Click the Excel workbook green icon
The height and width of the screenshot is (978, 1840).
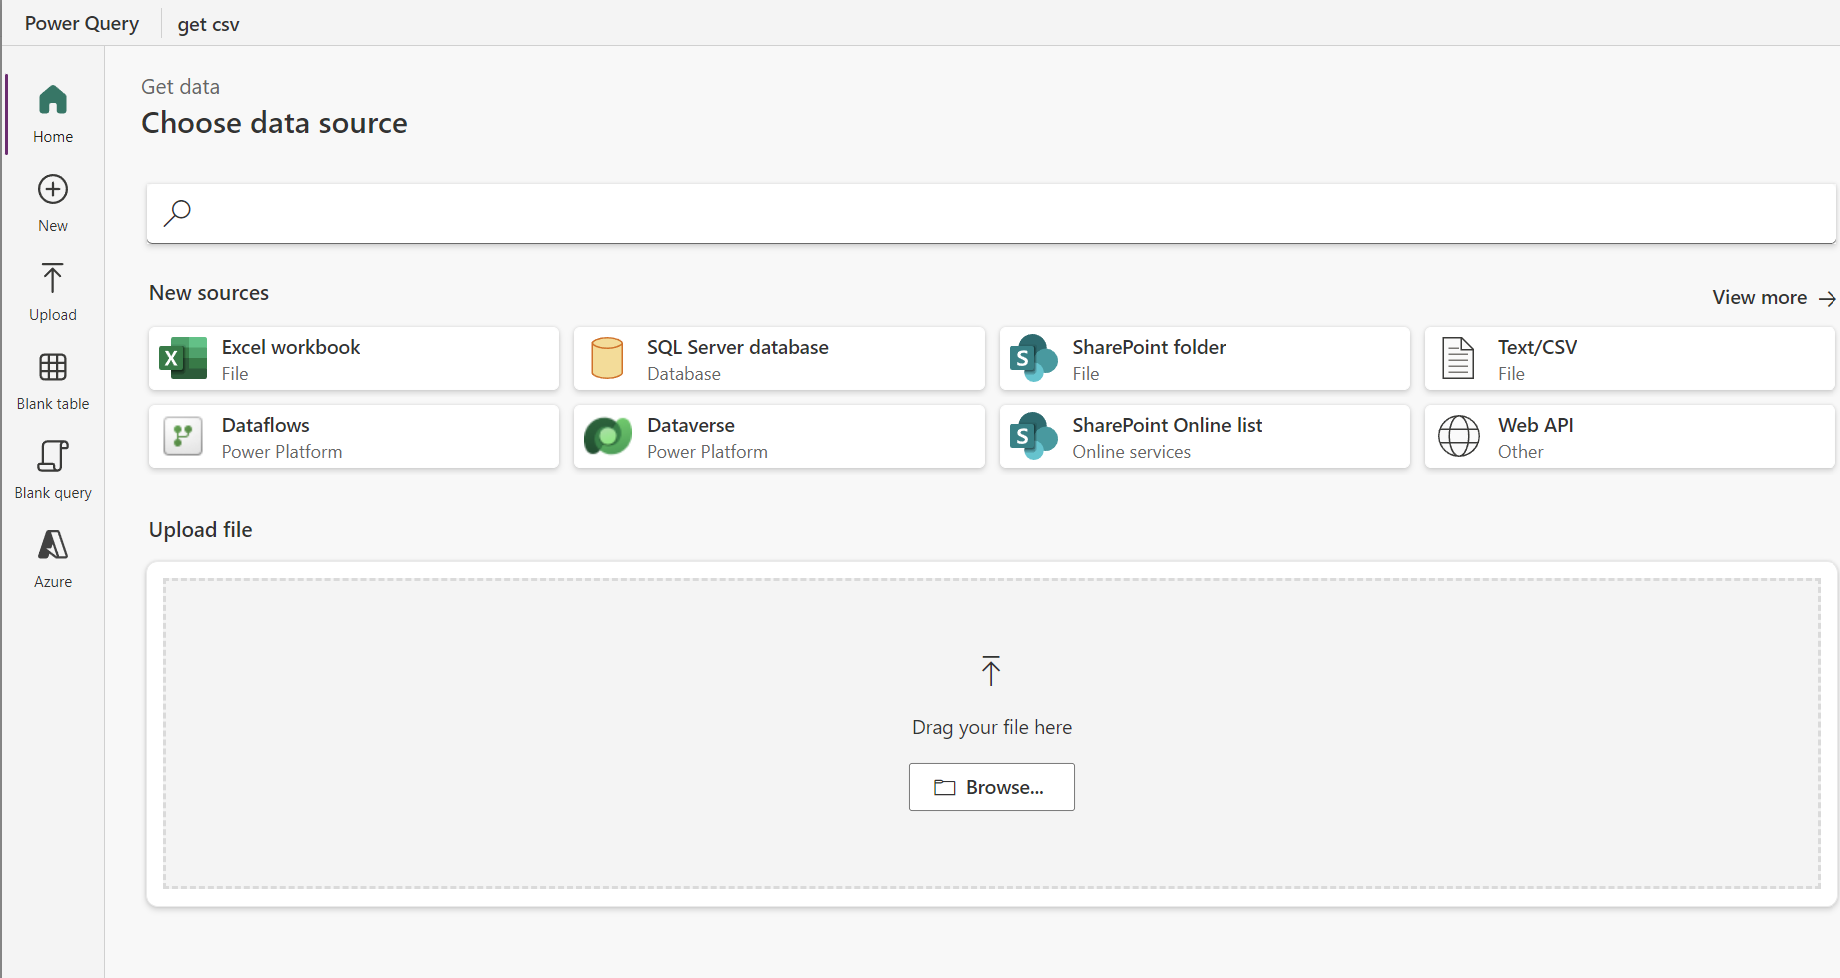[x=183, y=358]
